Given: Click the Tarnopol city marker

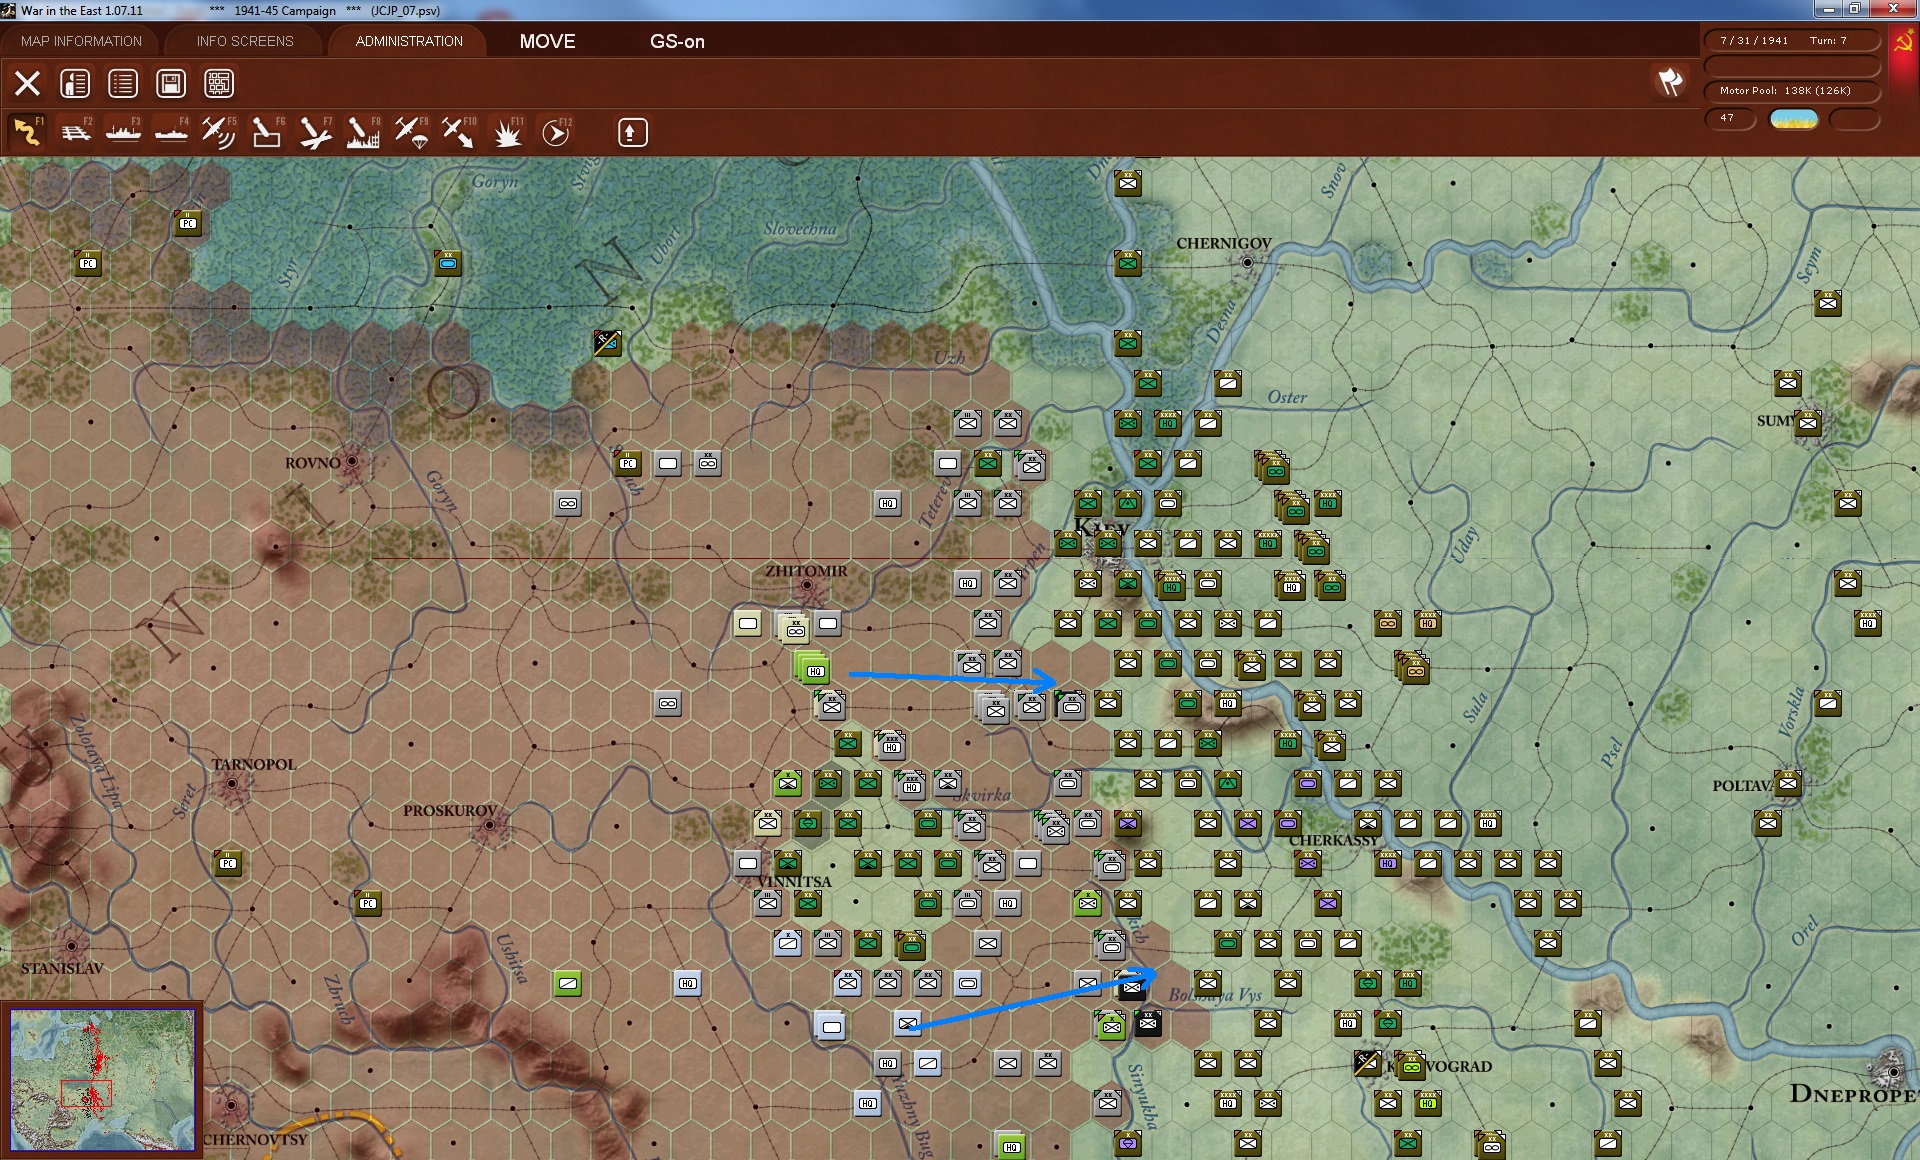Looking at the screenshot, I should click(232, 783).
